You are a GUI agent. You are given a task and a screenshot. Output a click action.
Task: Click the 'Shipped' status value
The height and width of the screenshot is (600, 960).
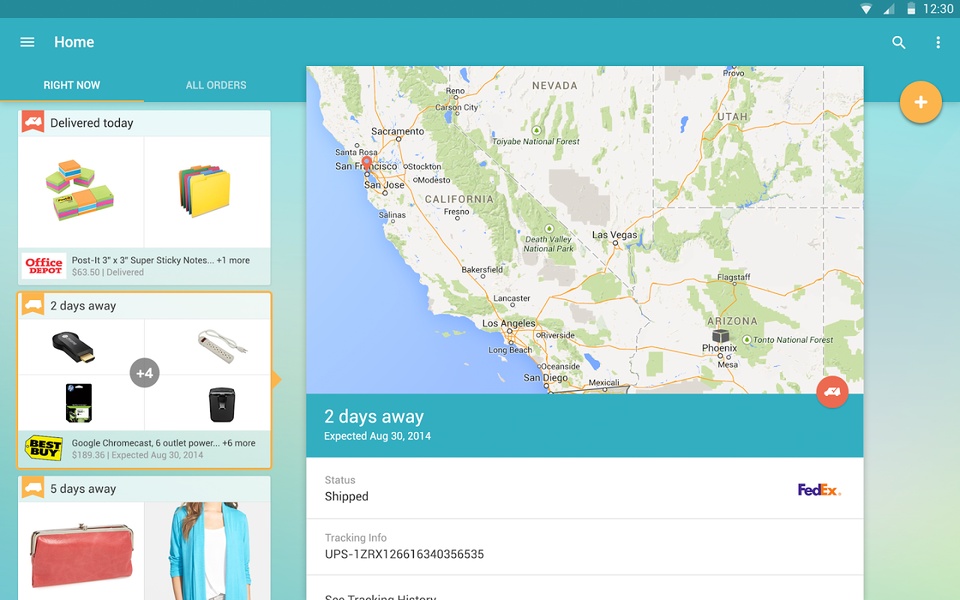point(347,497)
